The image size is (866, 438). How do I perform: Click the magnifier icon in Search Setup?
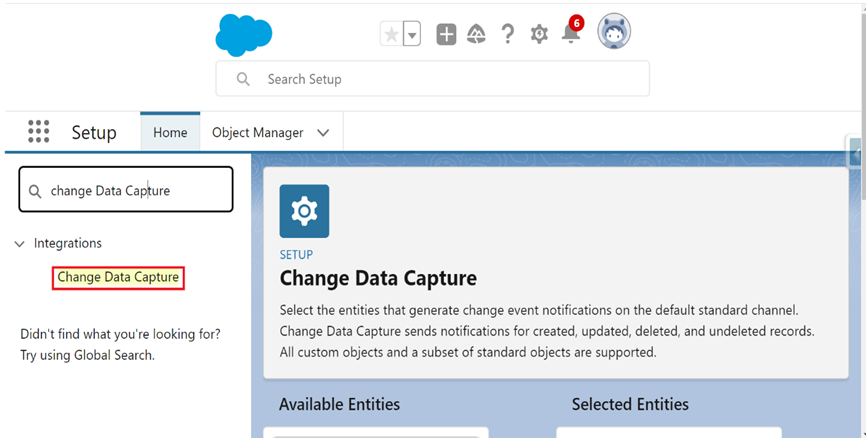[243, 79]
